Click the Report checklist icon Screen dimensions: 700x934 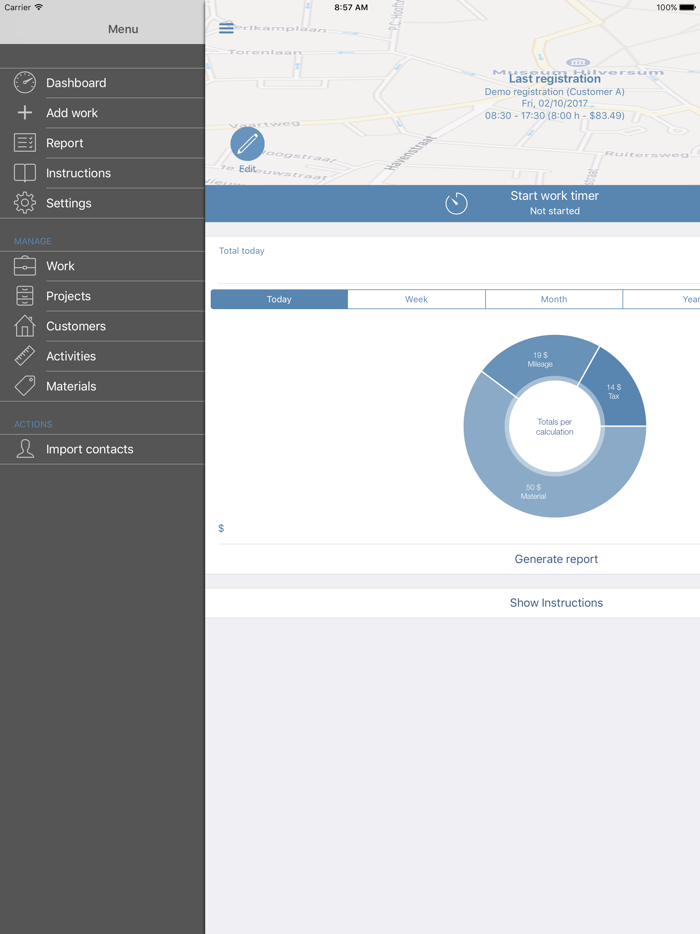[24, 143]
